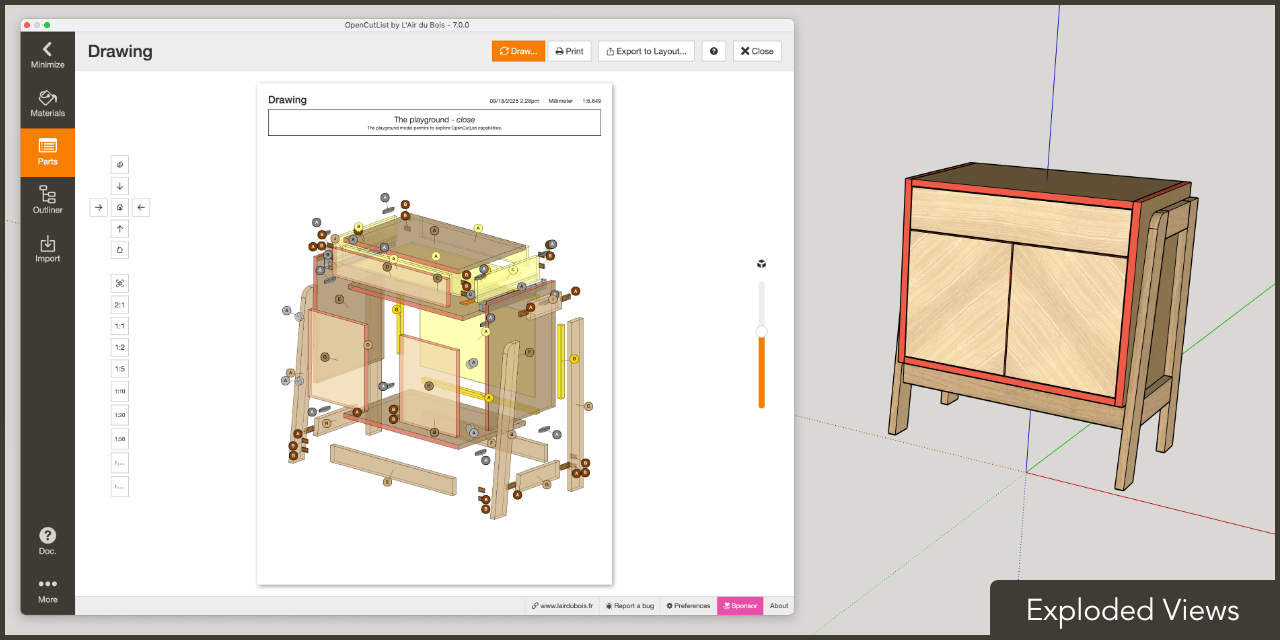Image resolution: width=1280 pixels, height=640 pixels.
Task: Set drawing scale to 1:50
Action: (x=120, y=439)
